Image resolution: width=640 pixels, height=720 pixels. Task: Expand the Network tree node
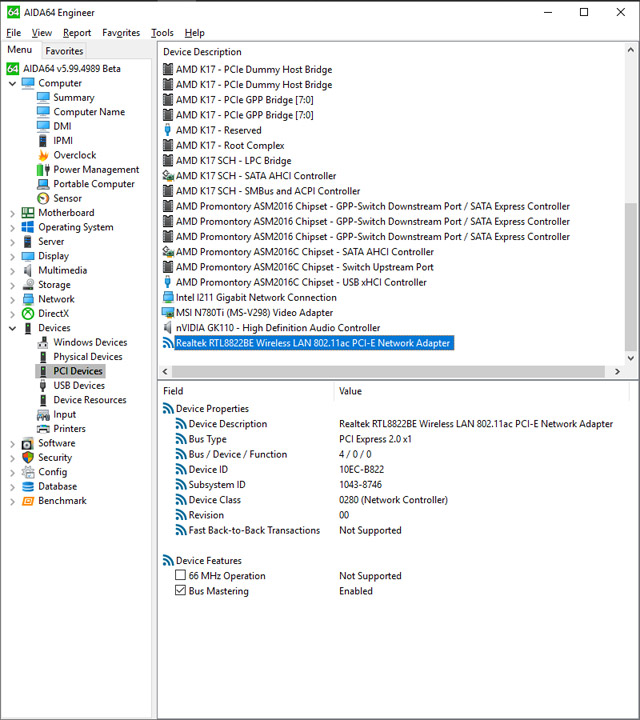coord(12,299)
